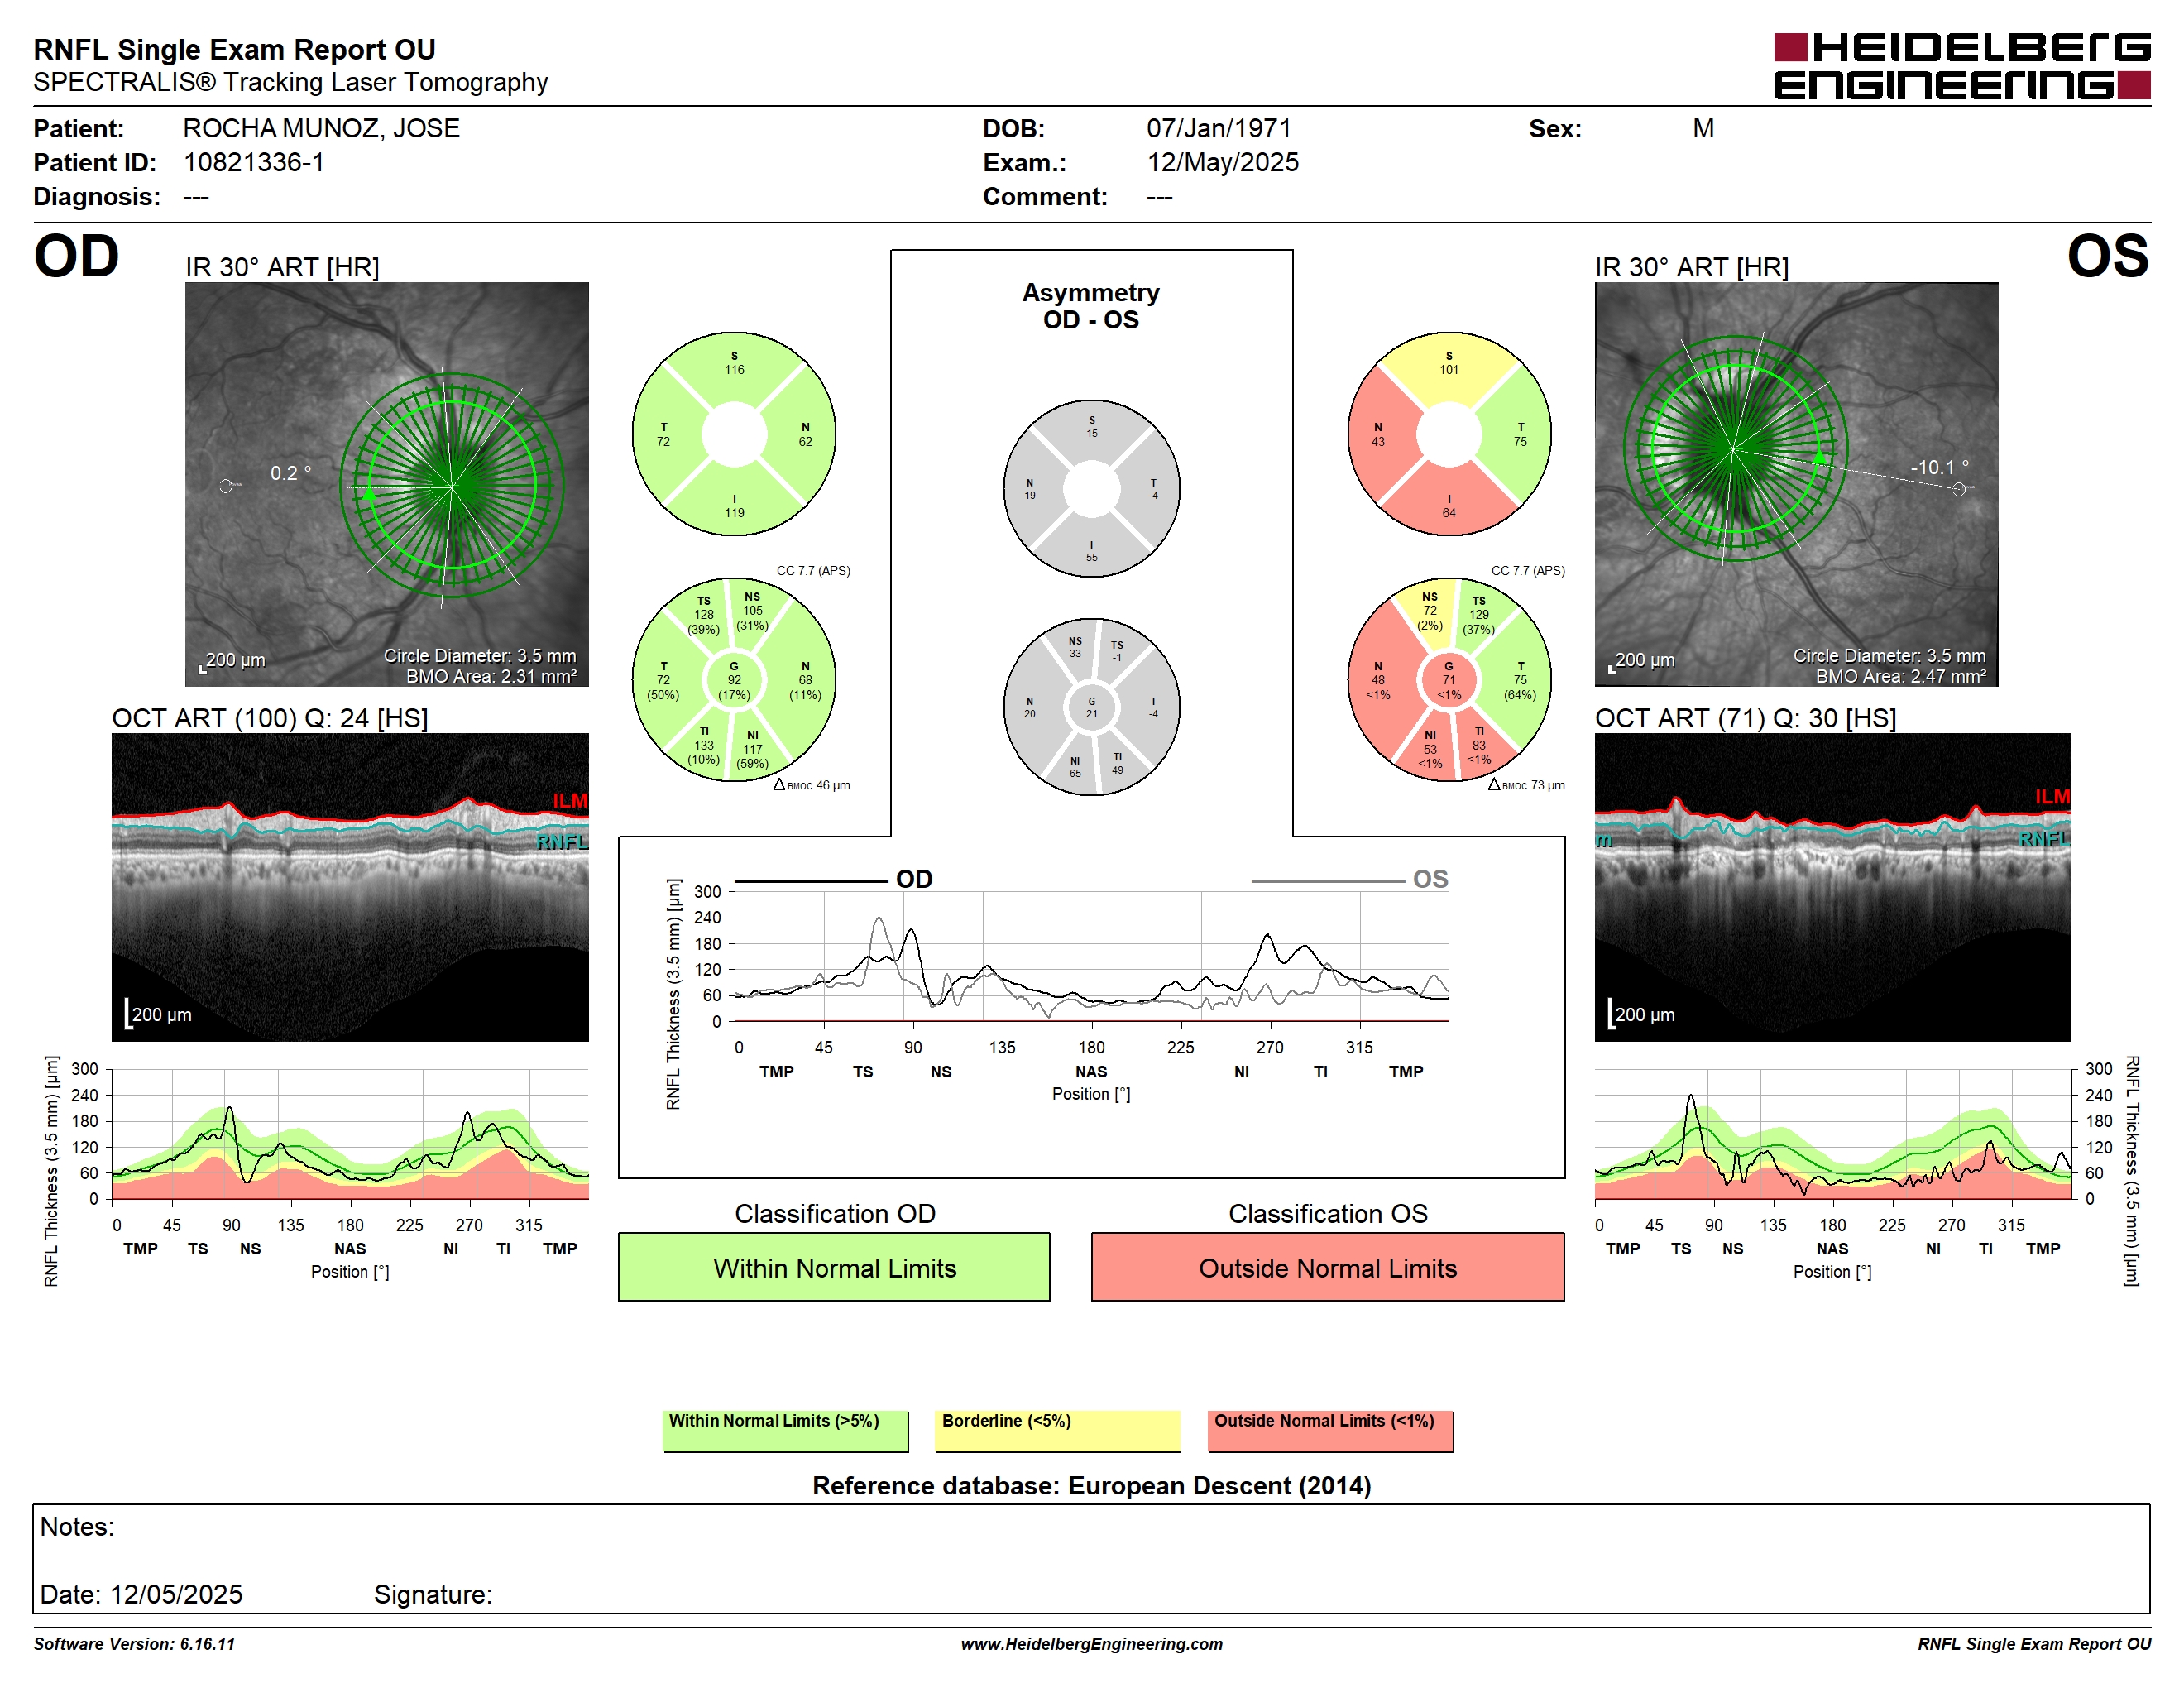Image resolution: width=2184 pixels, height=1688 pixels.
Task: Click the Software Version: 6.16.11 text
Action: (134, 1644)
